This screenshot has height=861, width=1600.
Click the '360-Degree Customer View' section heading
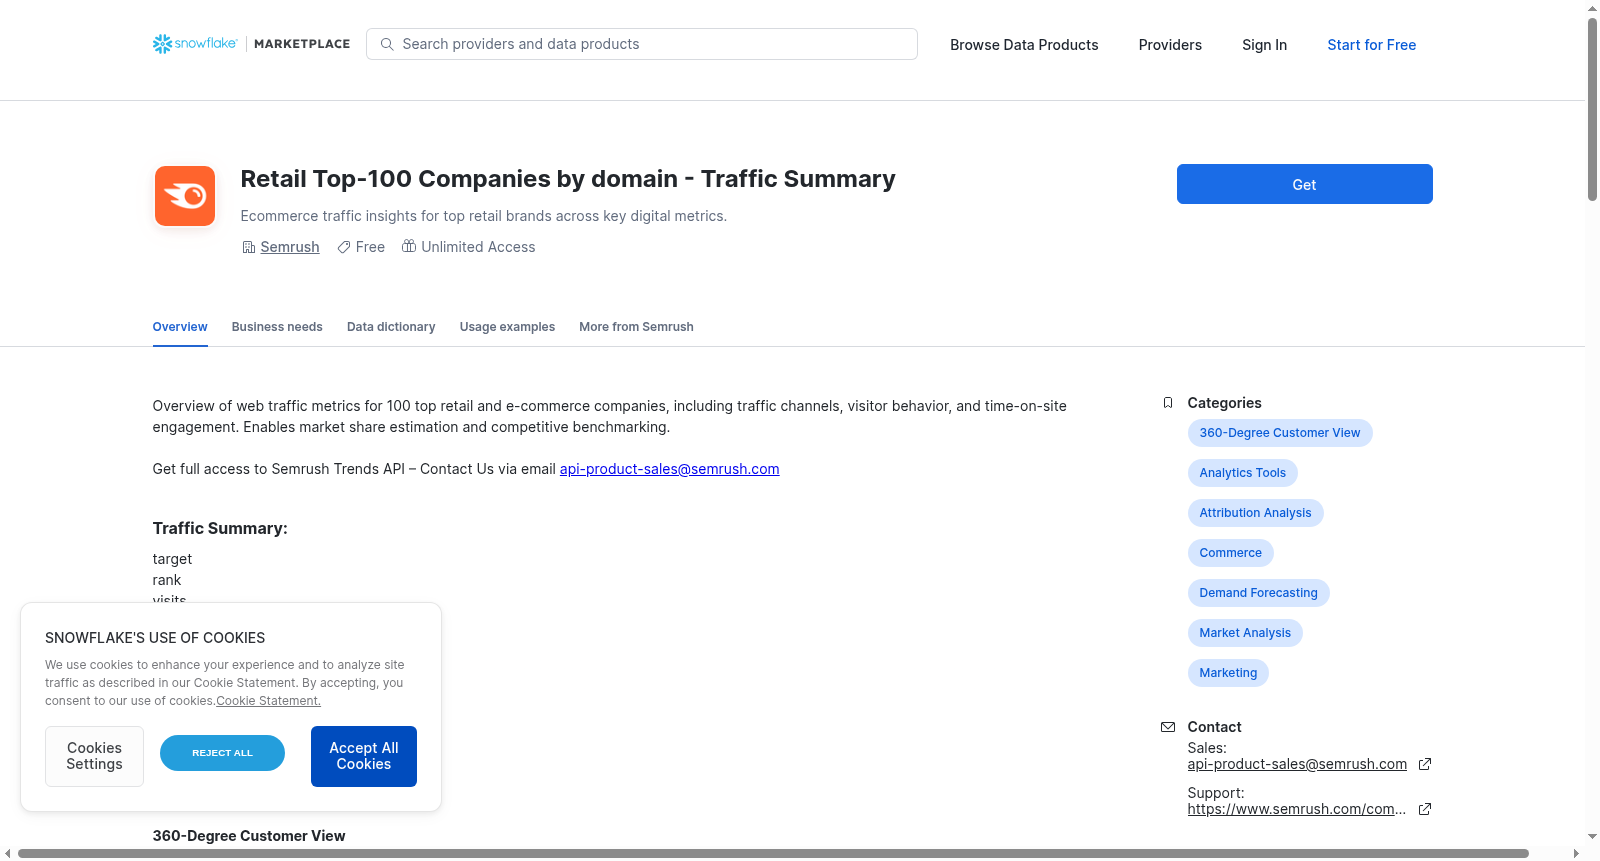tap(249, 836)
